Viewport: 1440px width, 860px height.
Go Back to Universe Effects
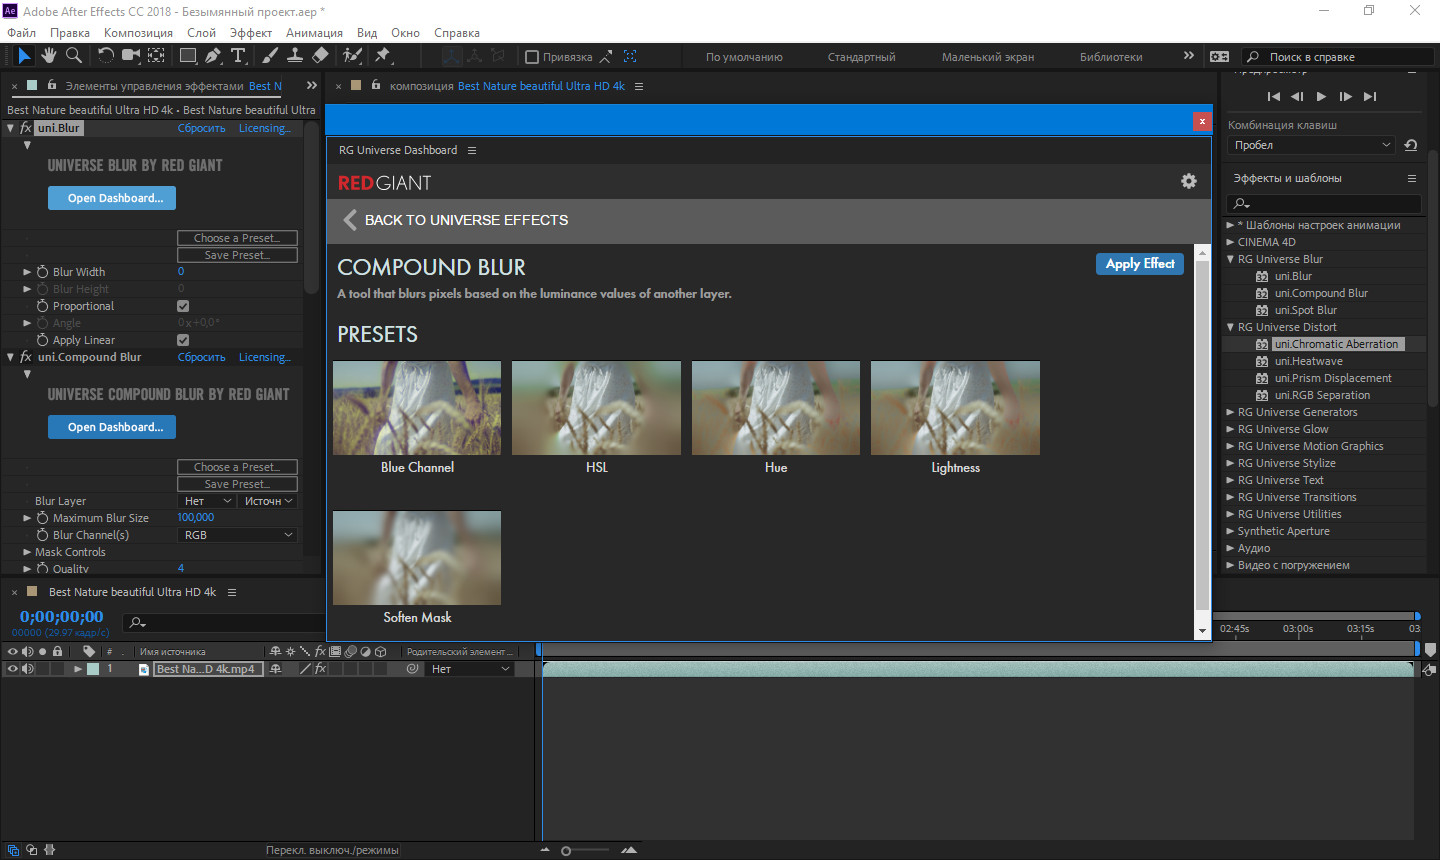(456, 220)
